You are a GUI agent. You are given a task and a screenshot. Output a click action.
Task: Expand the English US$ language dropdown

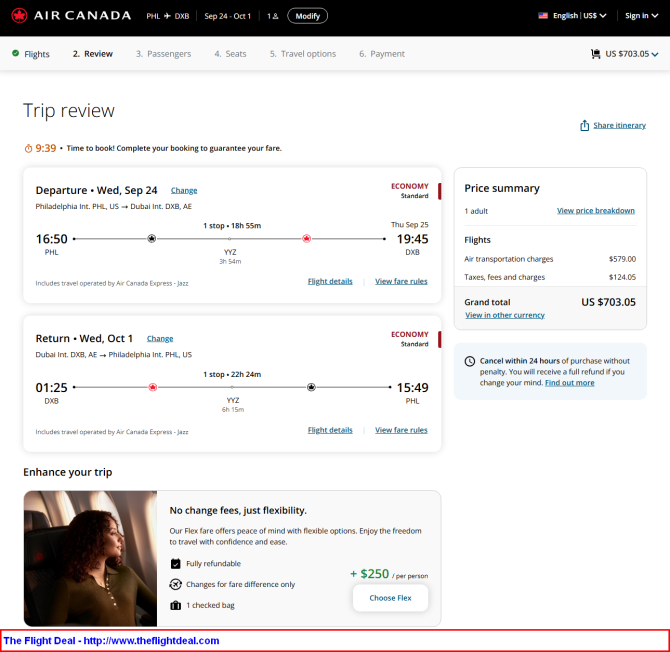pos(579,16)
